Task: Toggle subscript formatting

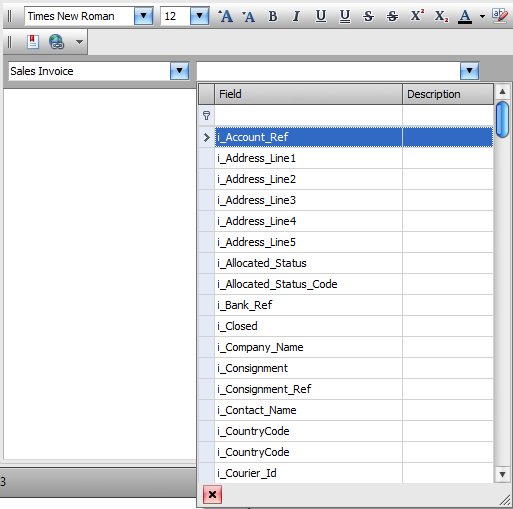Action: (441, 16)
